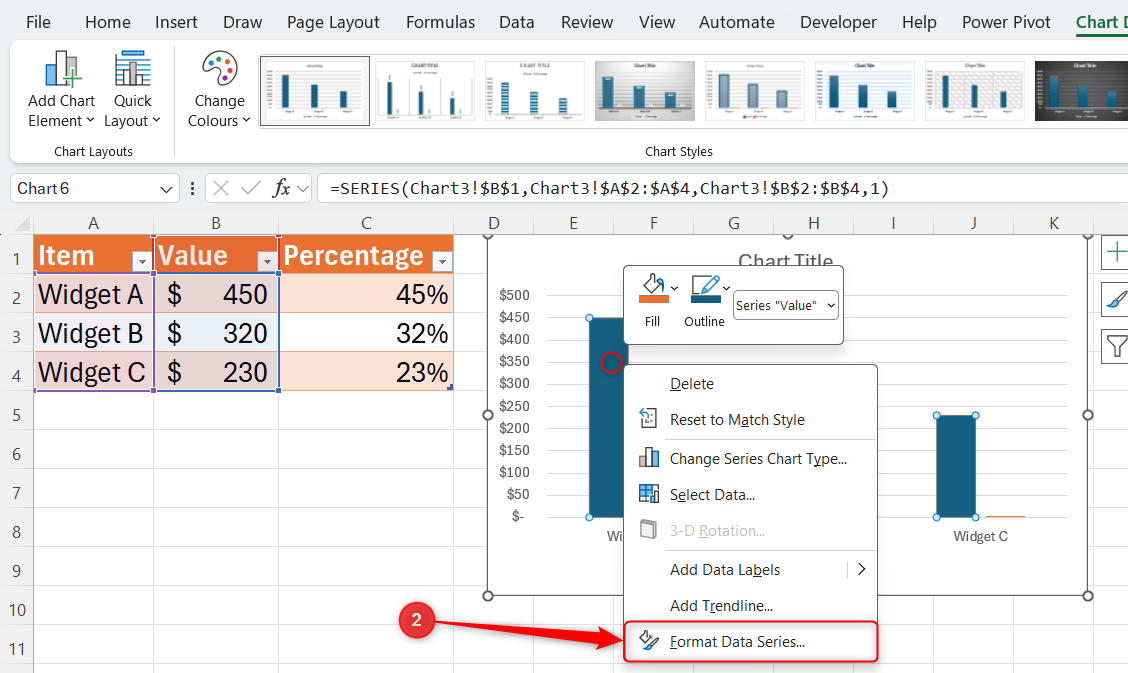
Task: Choose Format Data Series option
Action: coord(750,641)
